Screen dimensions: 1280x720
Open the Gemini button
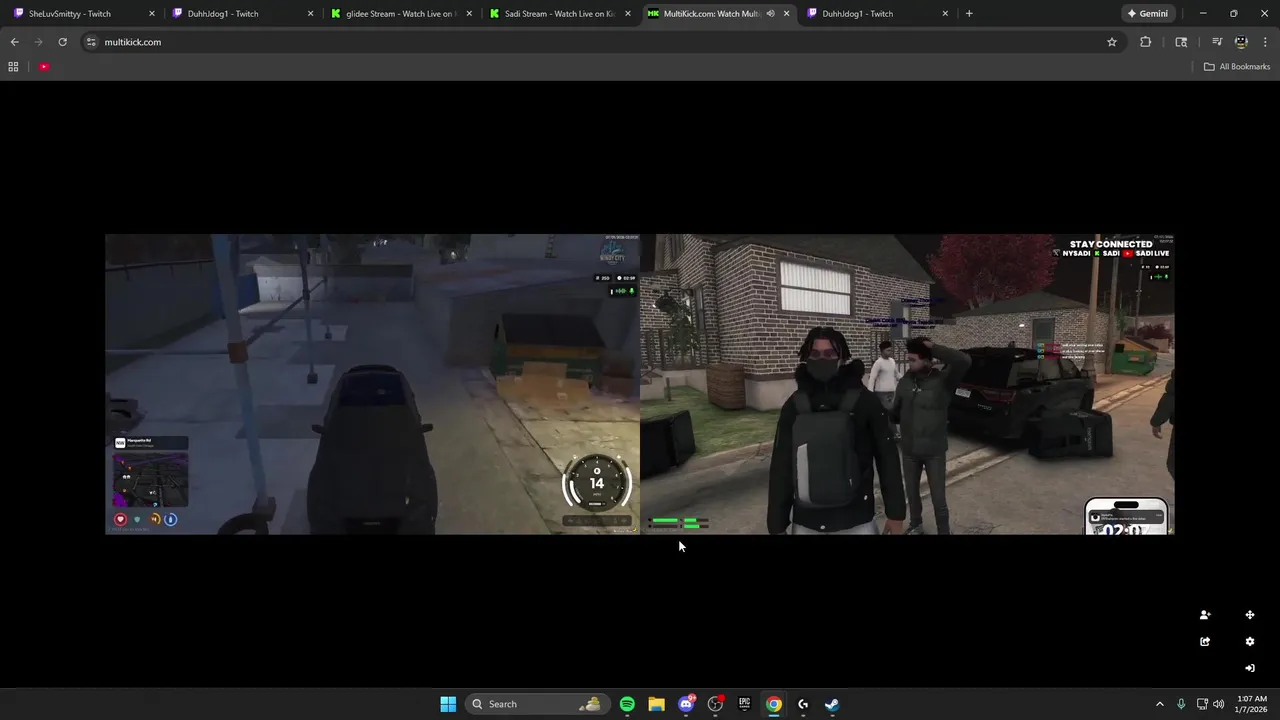[x=1148, y=14]
